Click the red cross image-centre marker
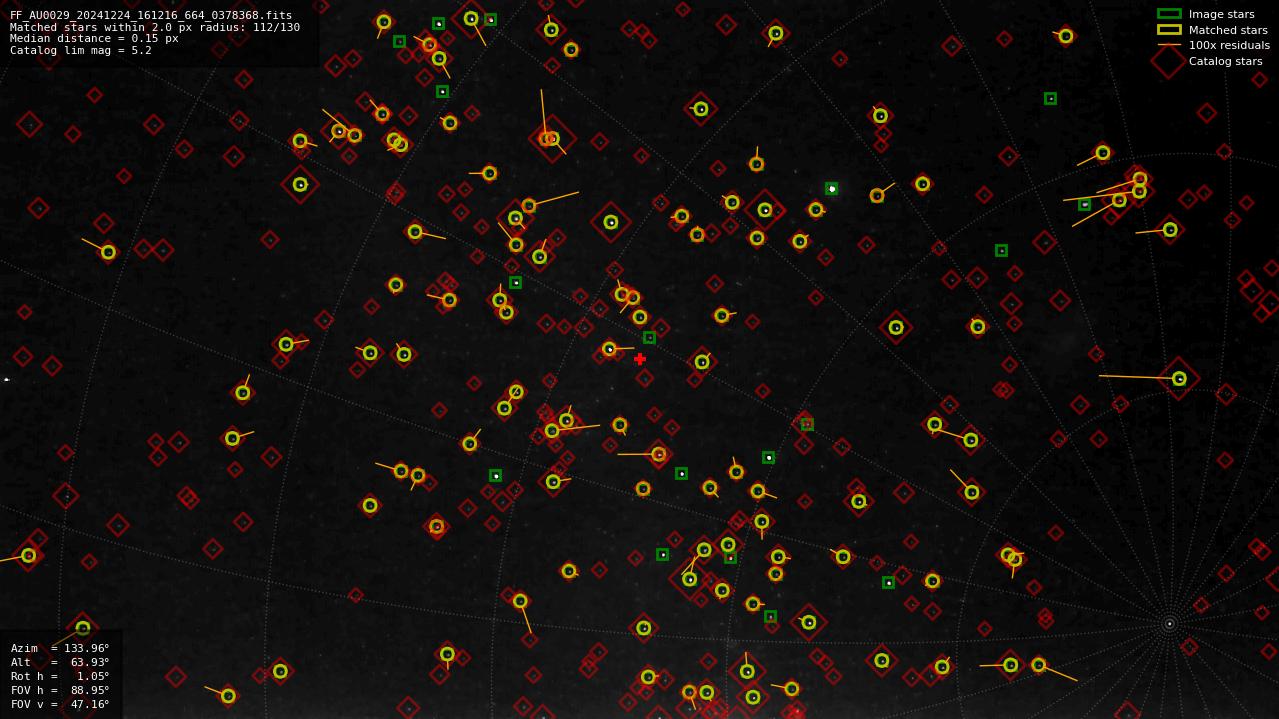This screenshot has height=719, width=1279. pyautogui.click(x=640, y=359)
